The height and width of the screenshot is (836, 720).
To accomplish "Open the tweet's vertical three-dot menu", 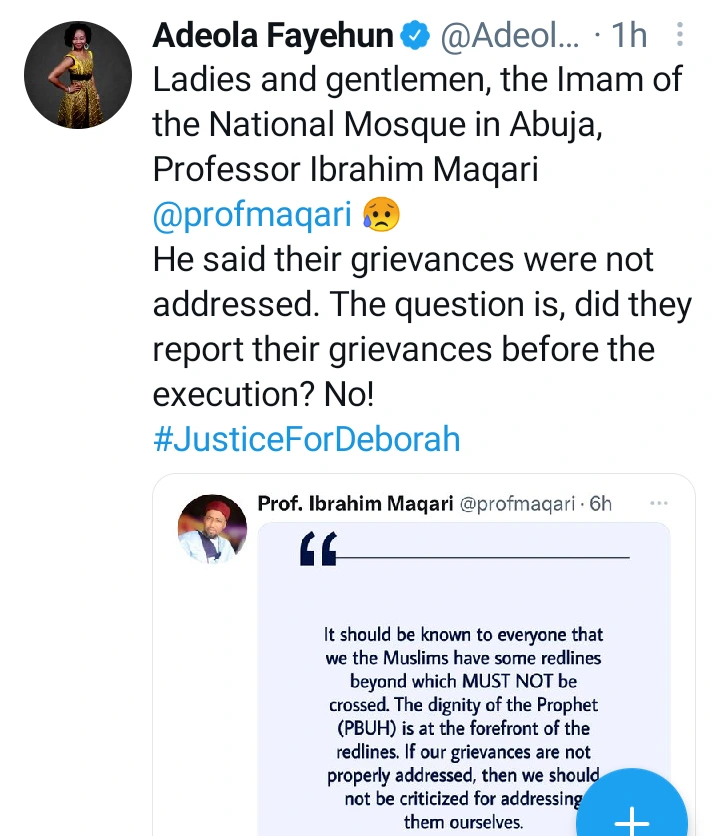I will 681,37.
